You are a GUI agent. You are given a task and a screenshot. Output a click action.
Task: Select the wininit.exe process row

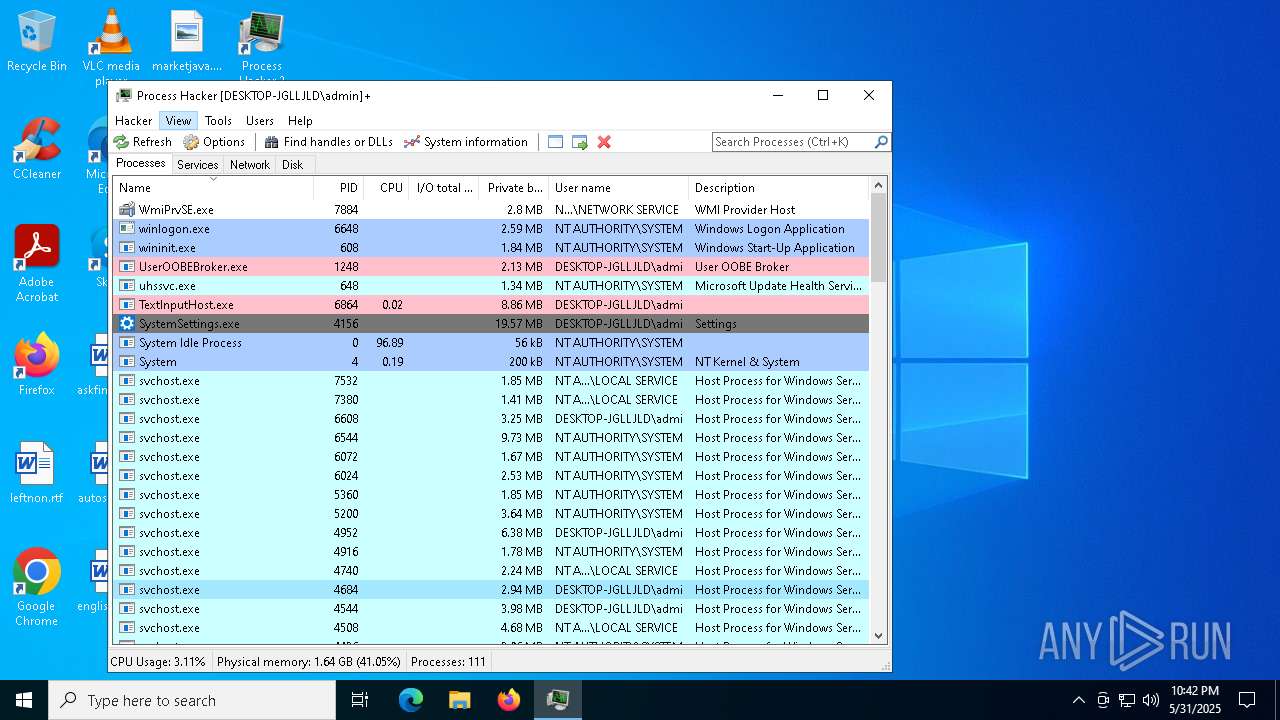click(491, 248)
